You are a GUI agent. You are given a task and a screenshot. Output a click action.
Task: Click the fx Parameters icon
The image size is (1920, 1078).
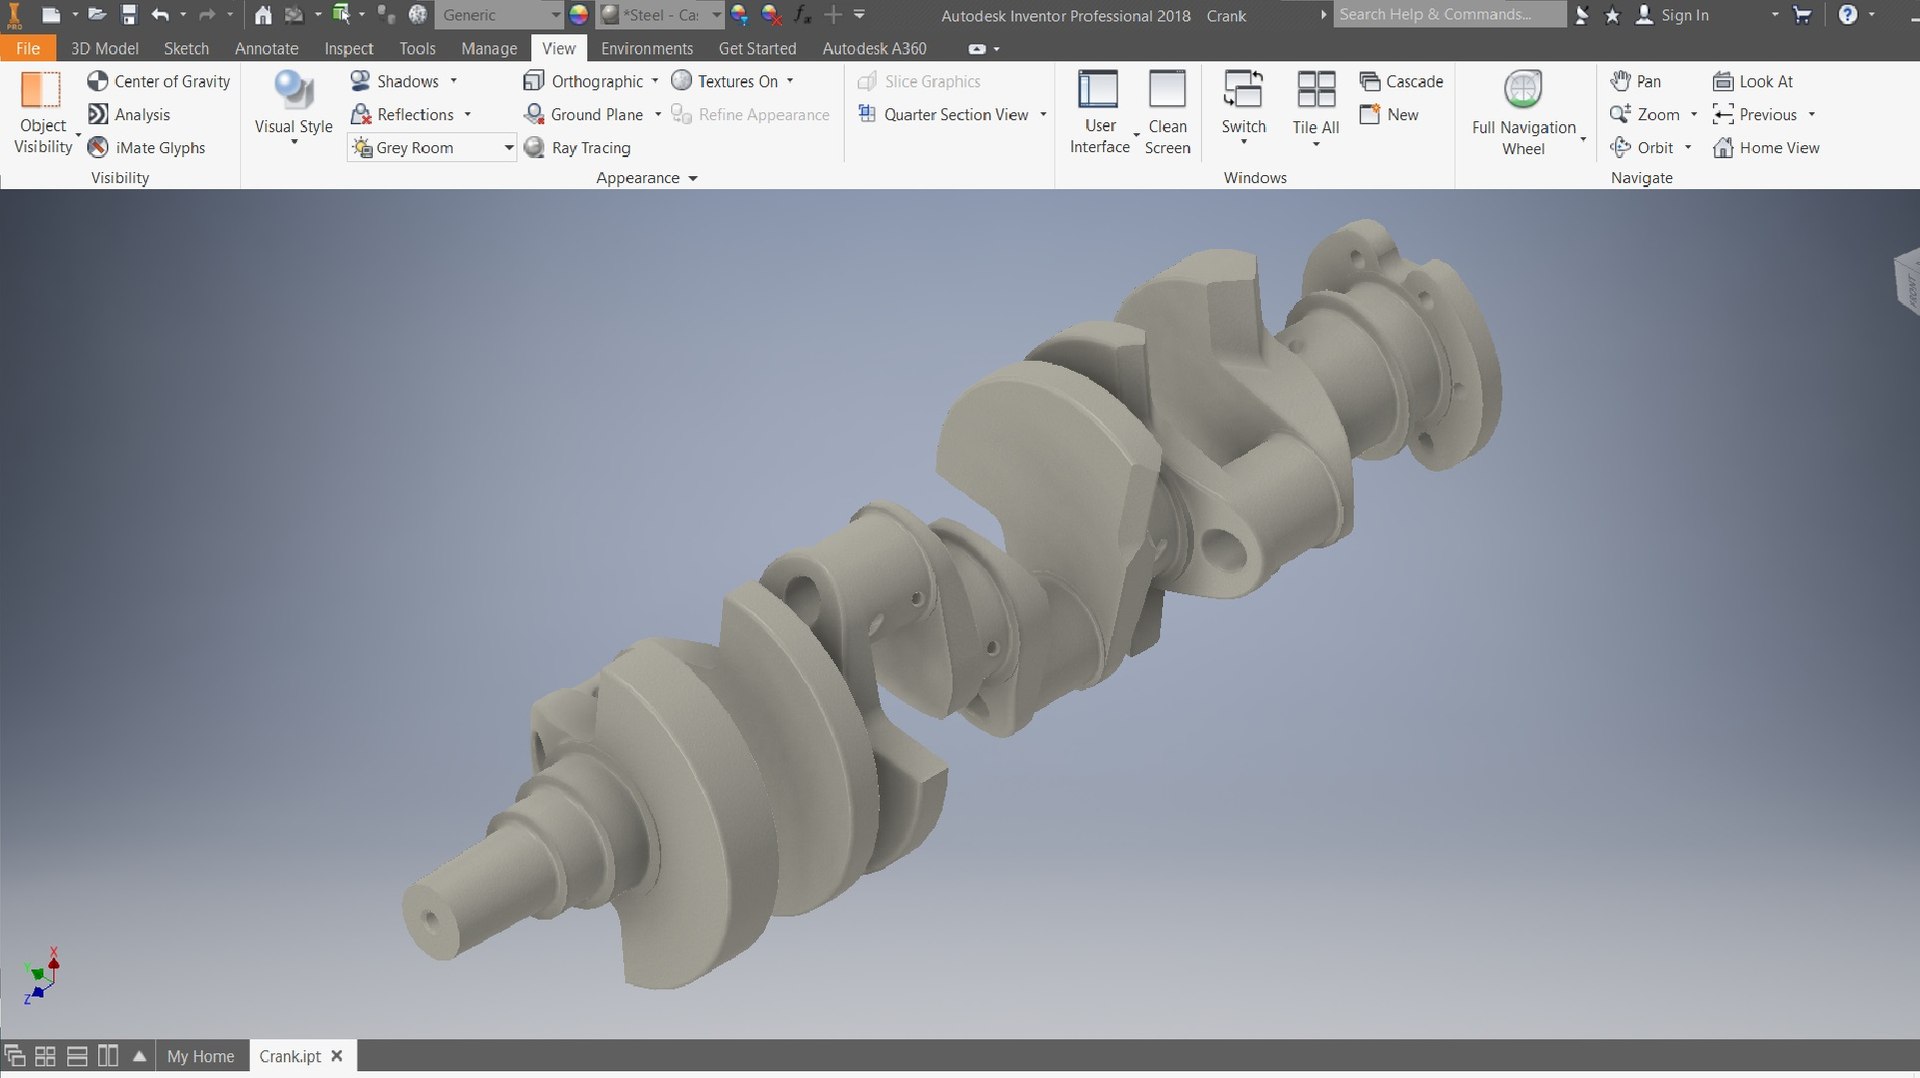pyautogui.click(x=802, y=15)
